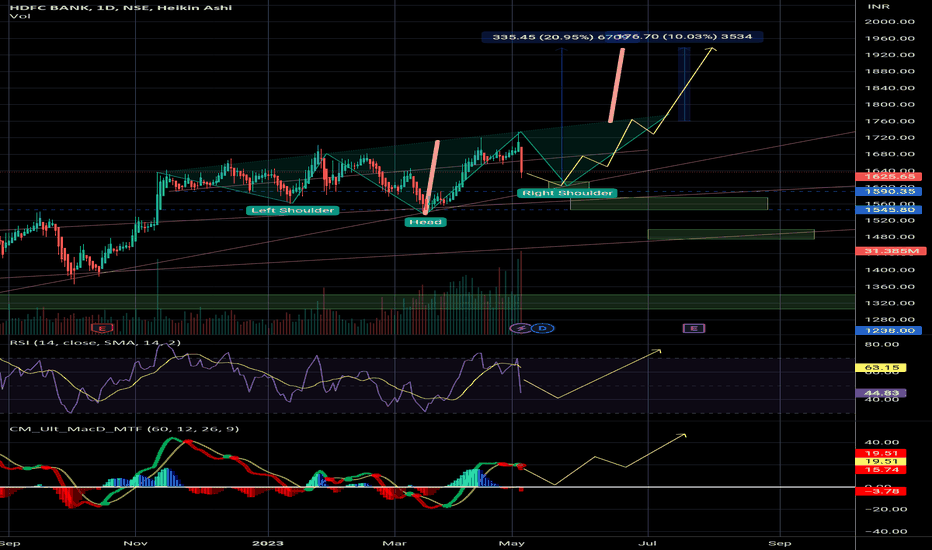
Task: Click the INR currency label
Action: pos(879,7)
